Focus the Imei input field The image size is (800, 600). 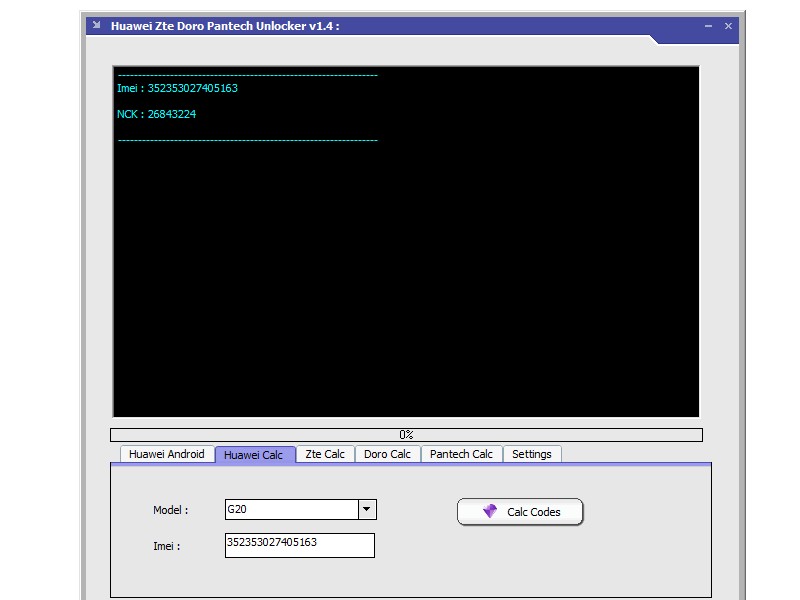click(x=299, y=545)
